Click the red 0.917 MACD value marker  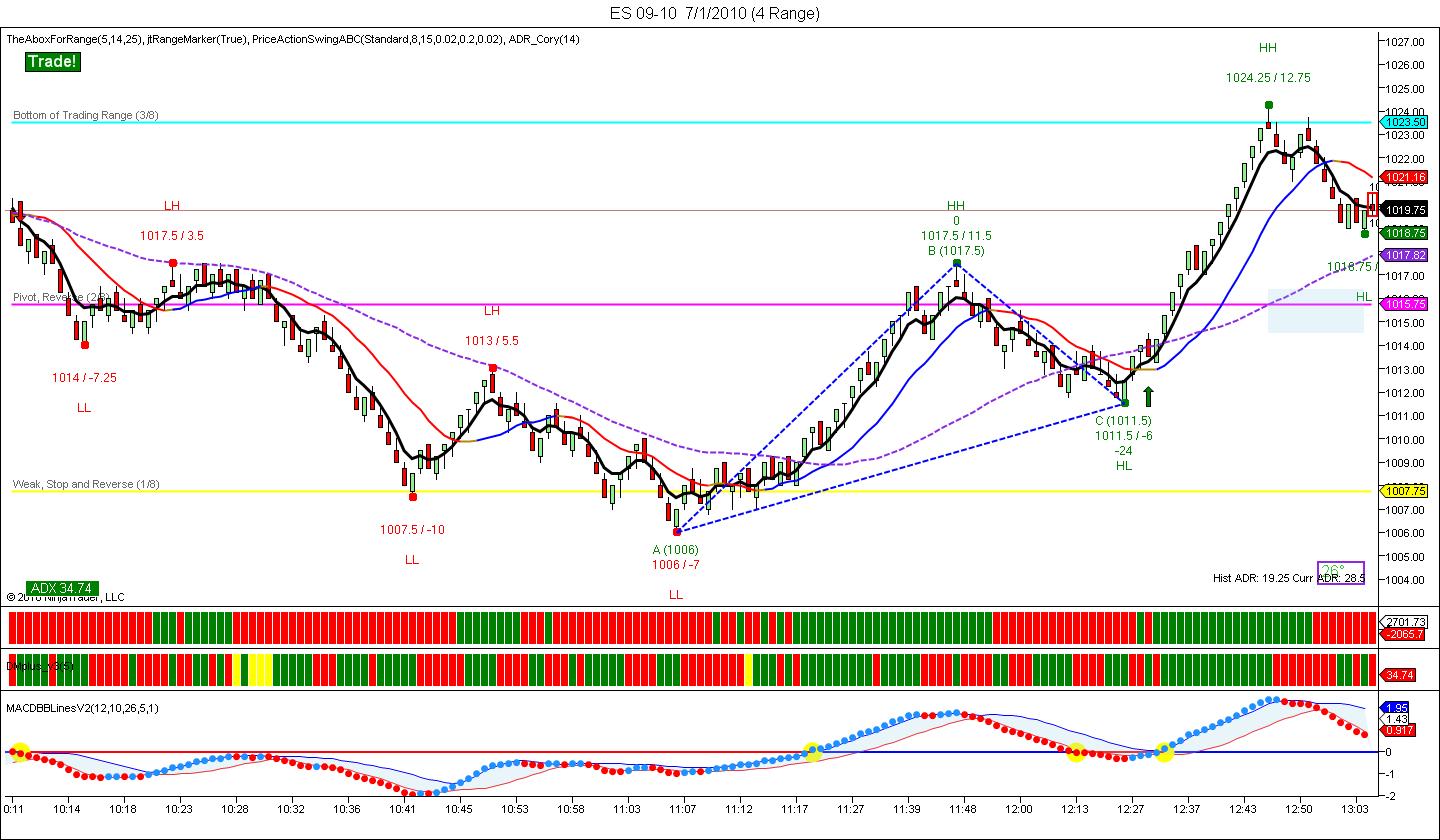[1398, 731]
